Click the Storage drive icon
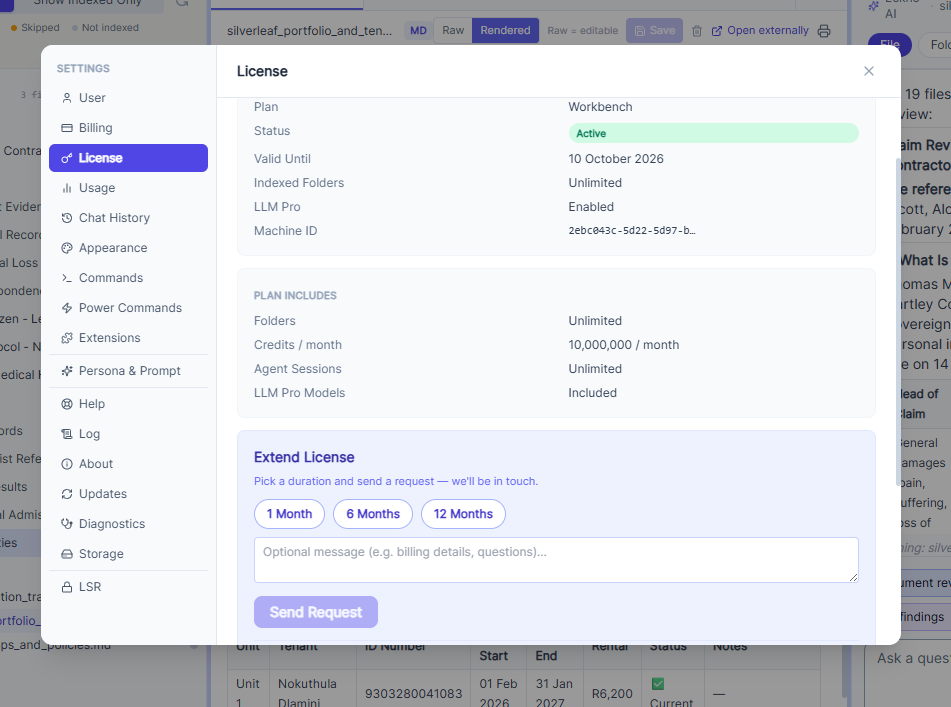 click(67, 554)
